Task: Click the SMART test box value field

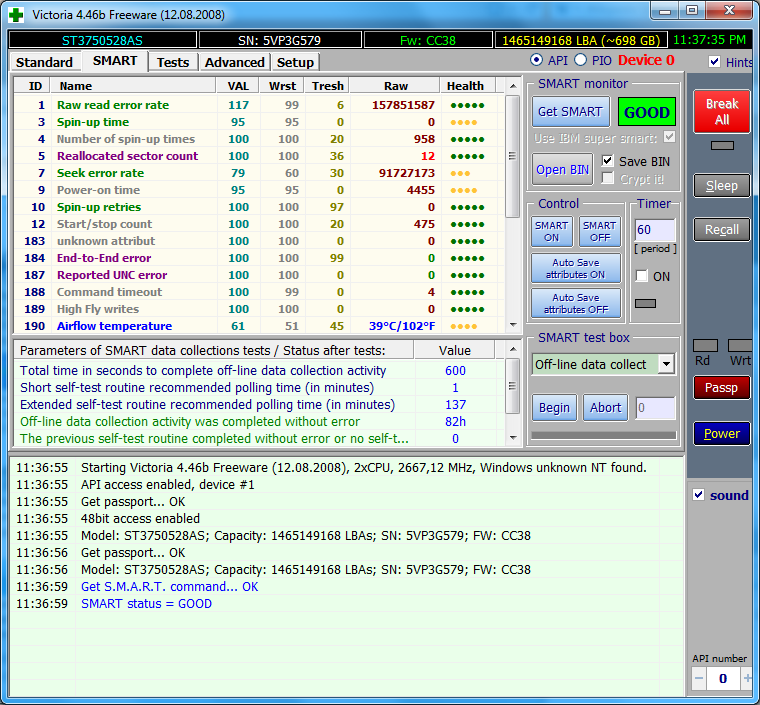Action: [x=655, y=408]
